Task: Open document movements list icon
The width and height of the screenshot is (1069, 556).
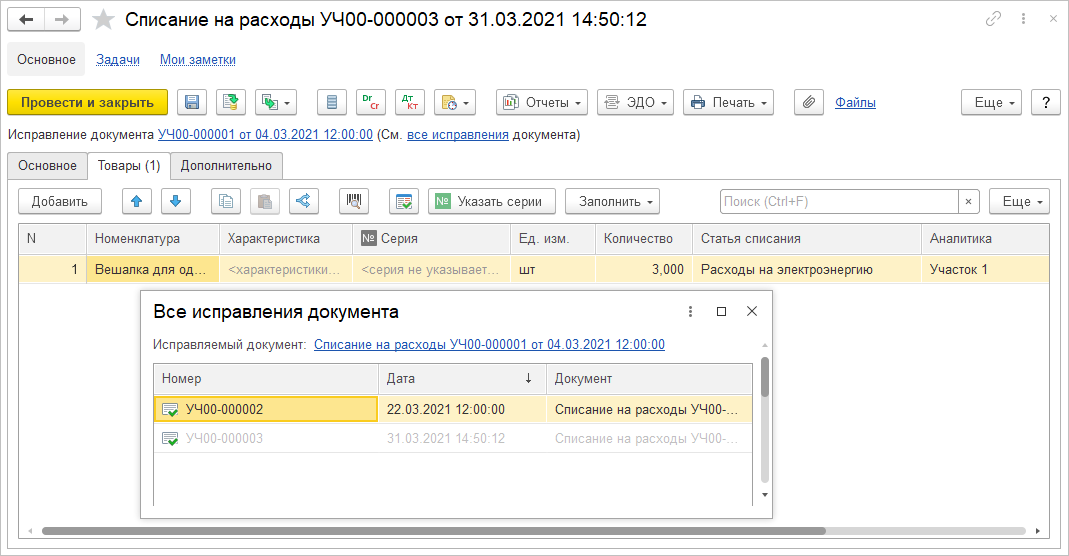Action: tap(332, 103)
